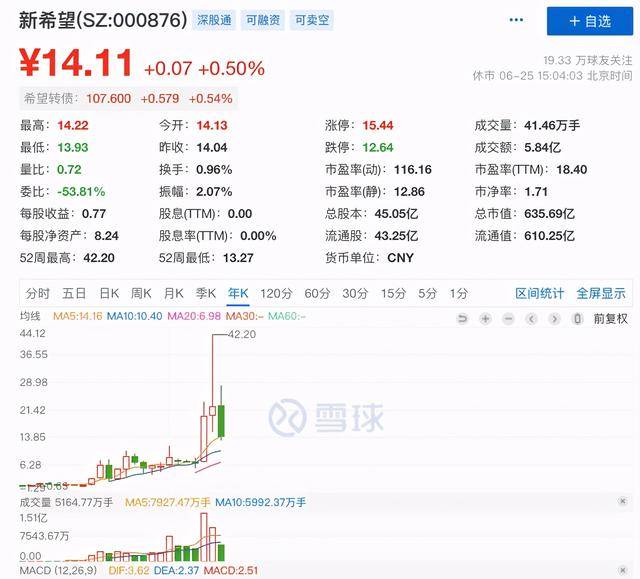Image resolution: width=640 pixels, height=579 pixels.
Task: Click the MACD (12,26,9) indicator label
Action: coord(58,570)
